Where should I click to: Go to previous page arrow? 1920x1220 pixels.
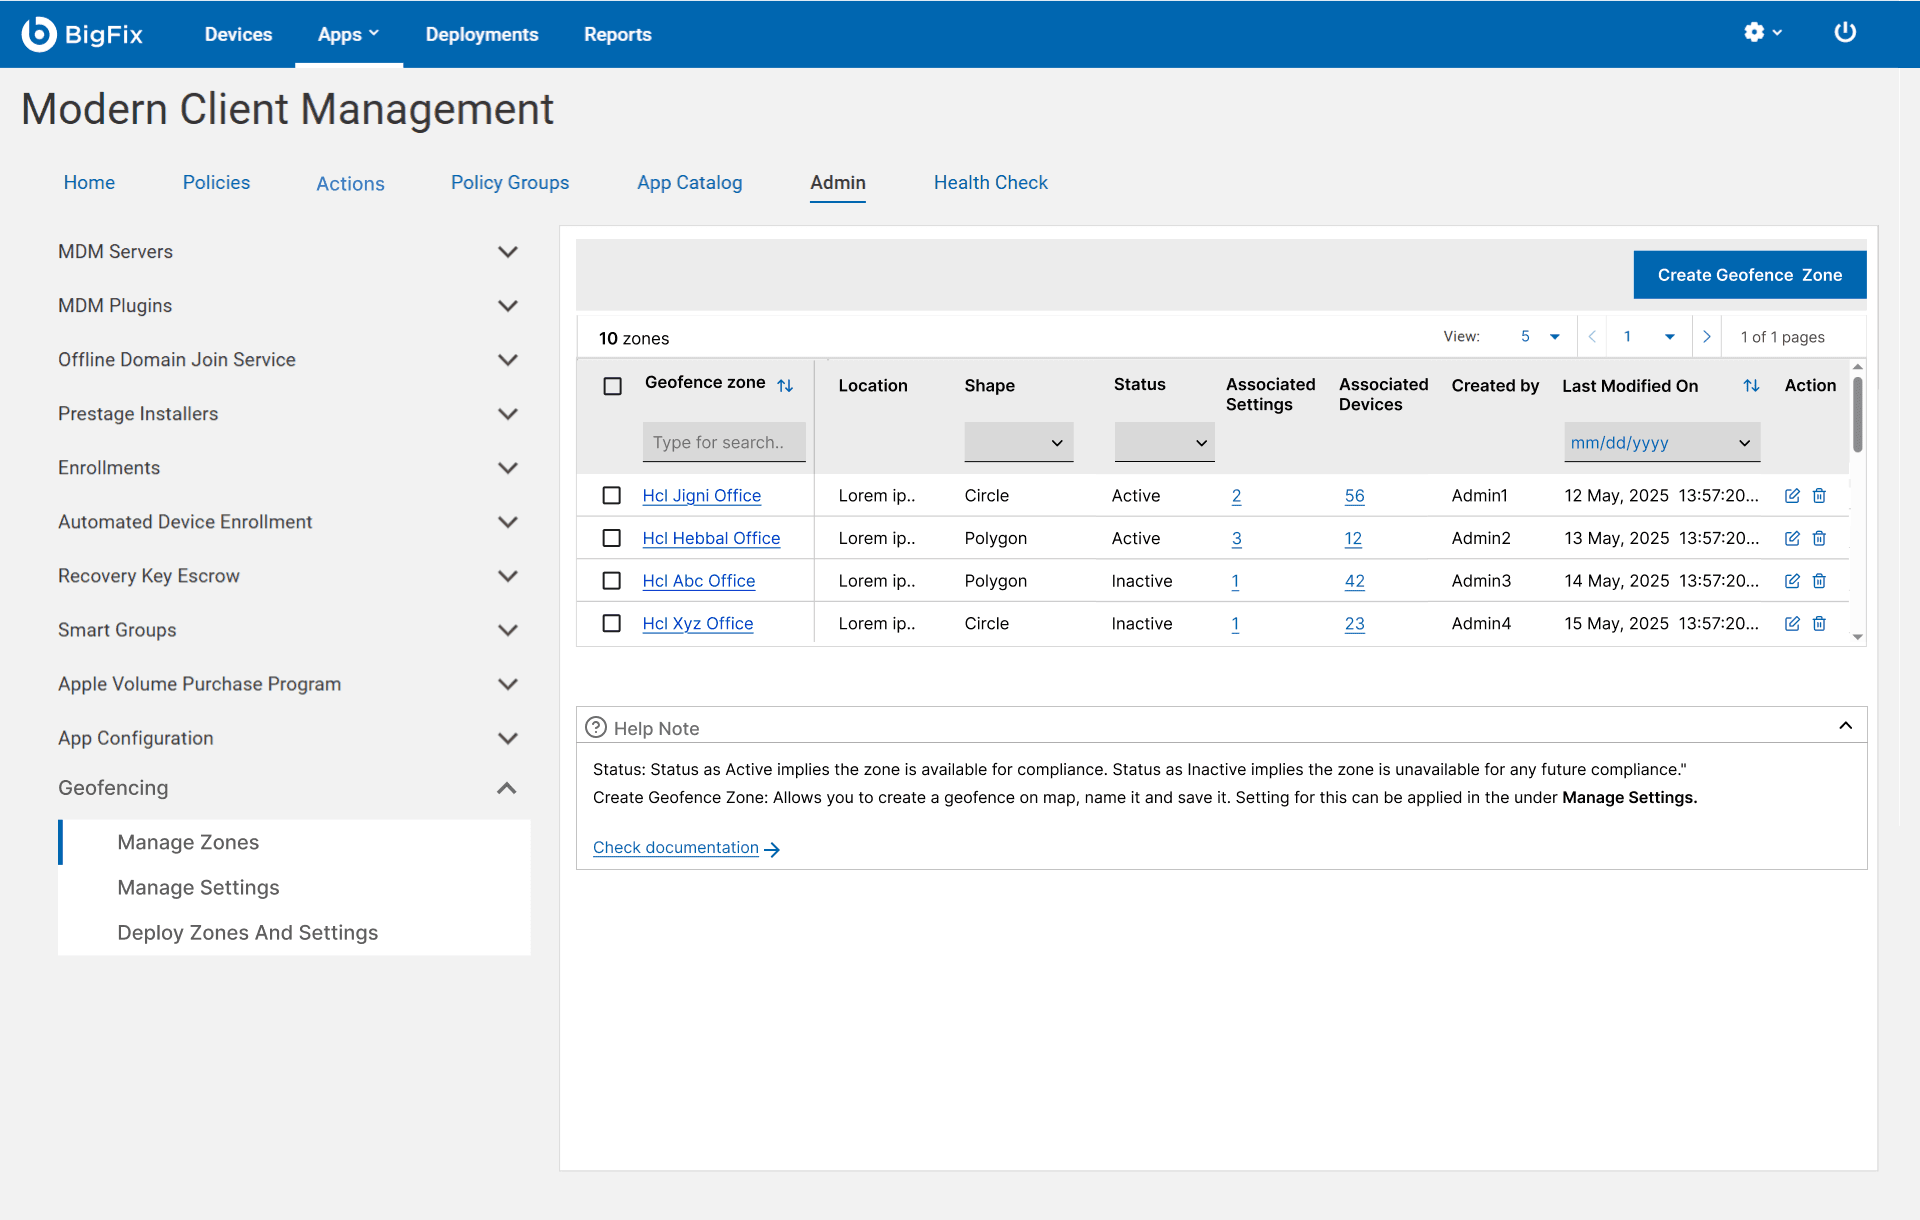[x=1592, y=337]
